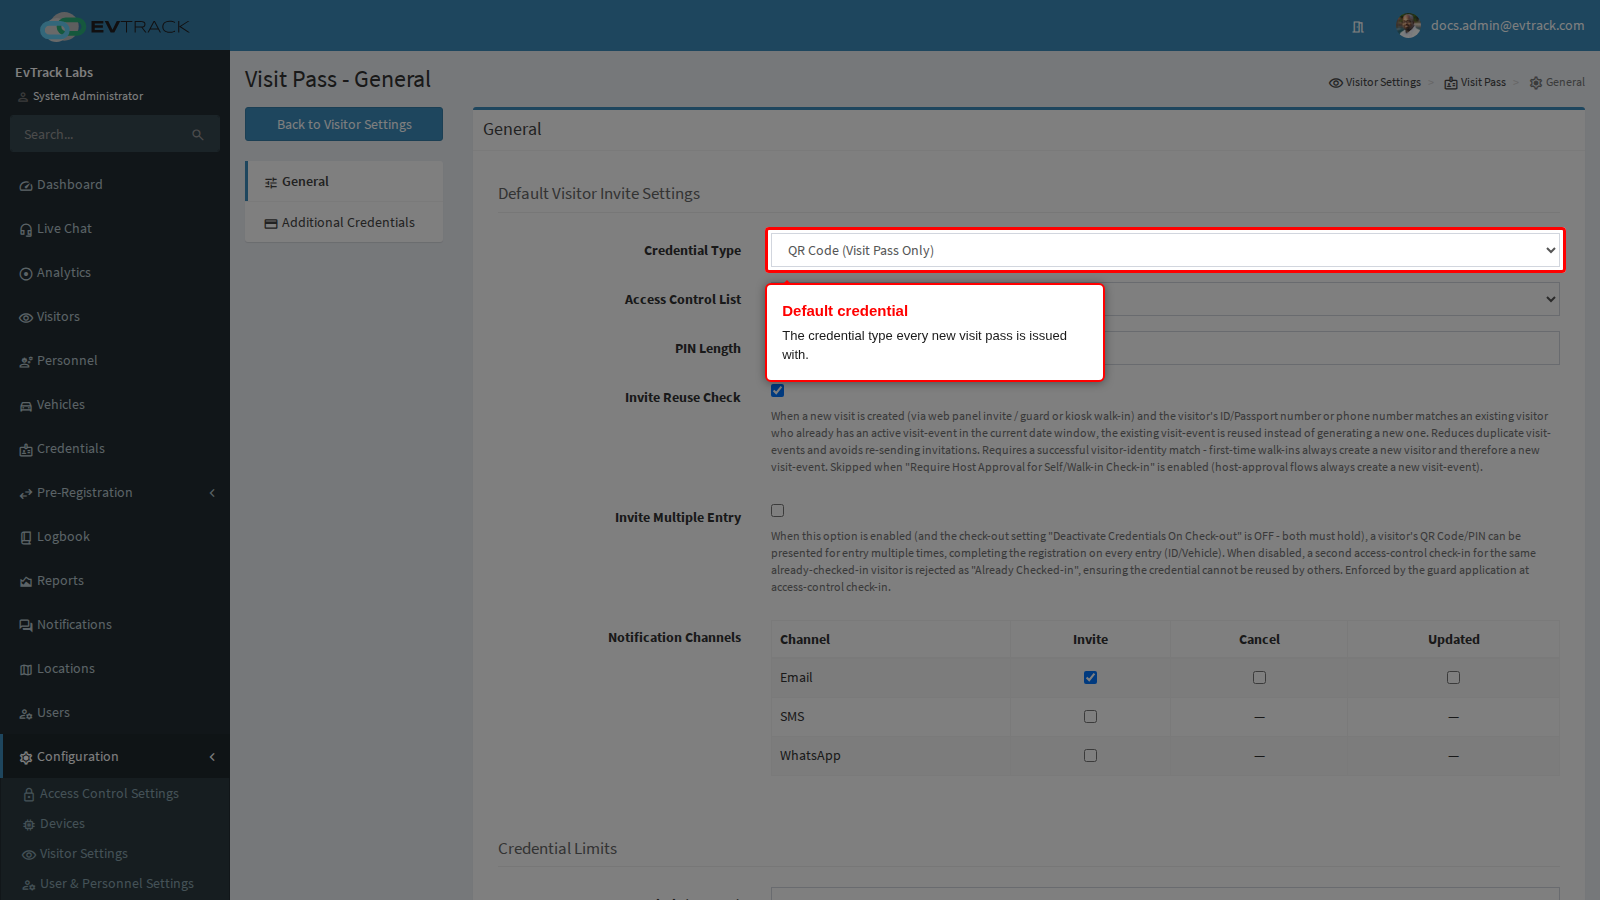1600x900 pixels.
Task: Enable the Invite Multiple Entry checkbox
Action: tap(777, 510)
